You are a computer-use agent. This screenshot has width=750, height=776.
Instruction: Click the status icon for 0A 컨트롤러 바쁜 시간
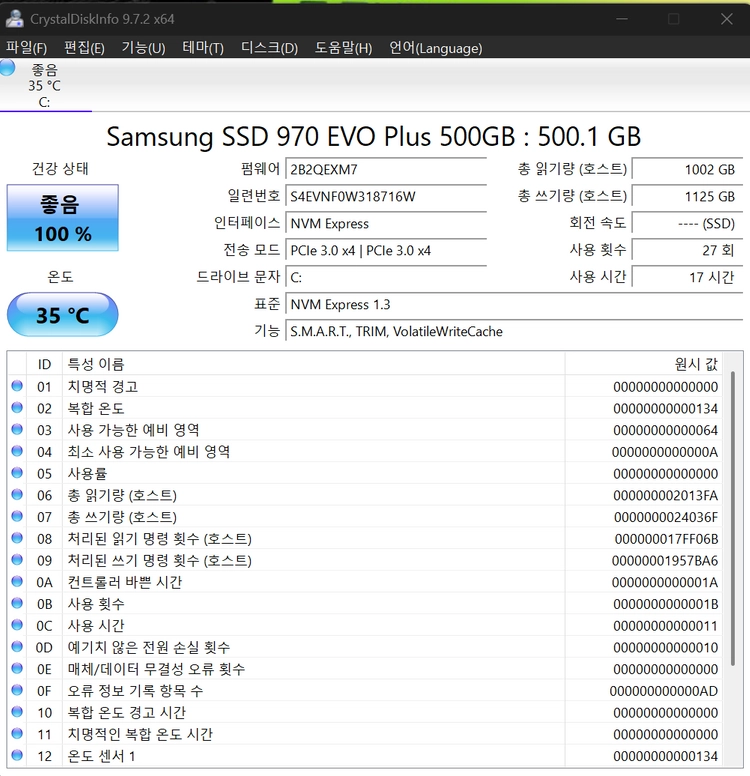(17, 581)
